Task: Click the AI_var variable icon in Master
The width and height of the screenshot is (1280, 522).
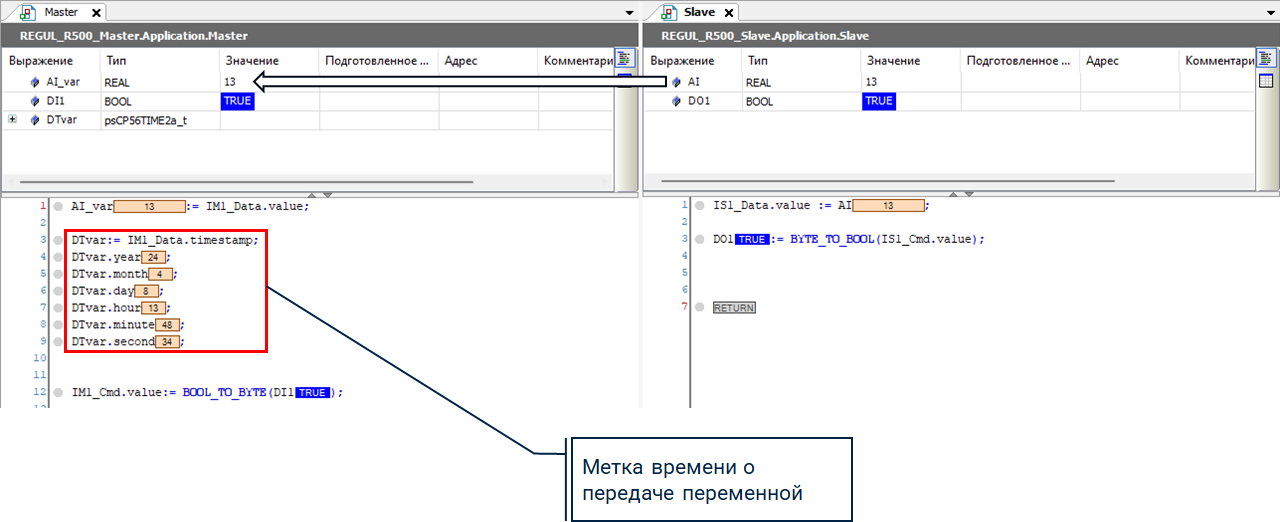Action: 35,82
